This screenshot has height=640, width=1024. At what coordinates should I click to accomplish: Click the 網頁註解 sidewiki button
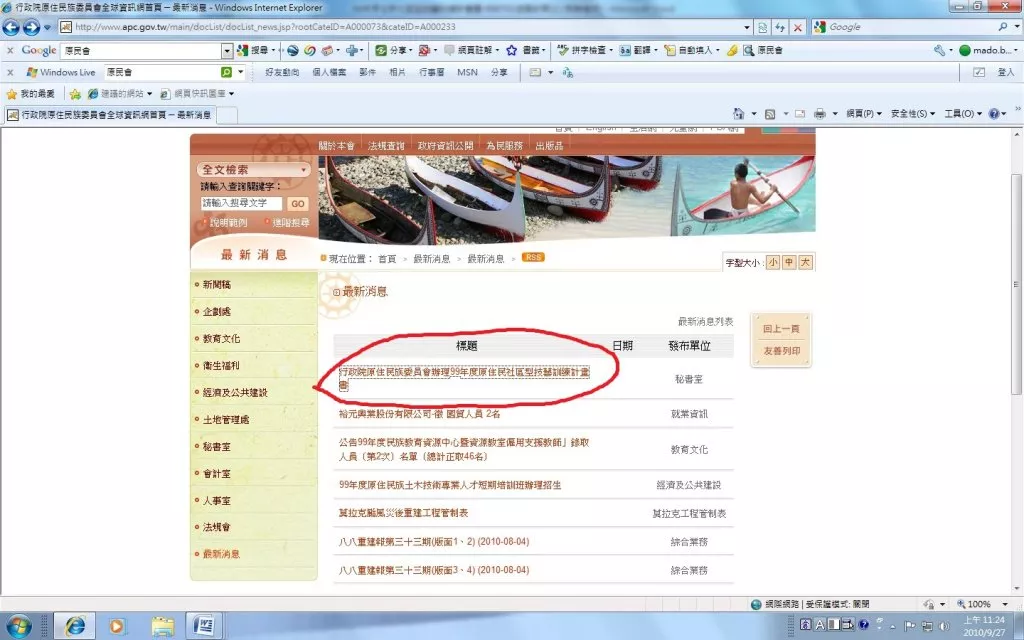click(x=471, y=50)
